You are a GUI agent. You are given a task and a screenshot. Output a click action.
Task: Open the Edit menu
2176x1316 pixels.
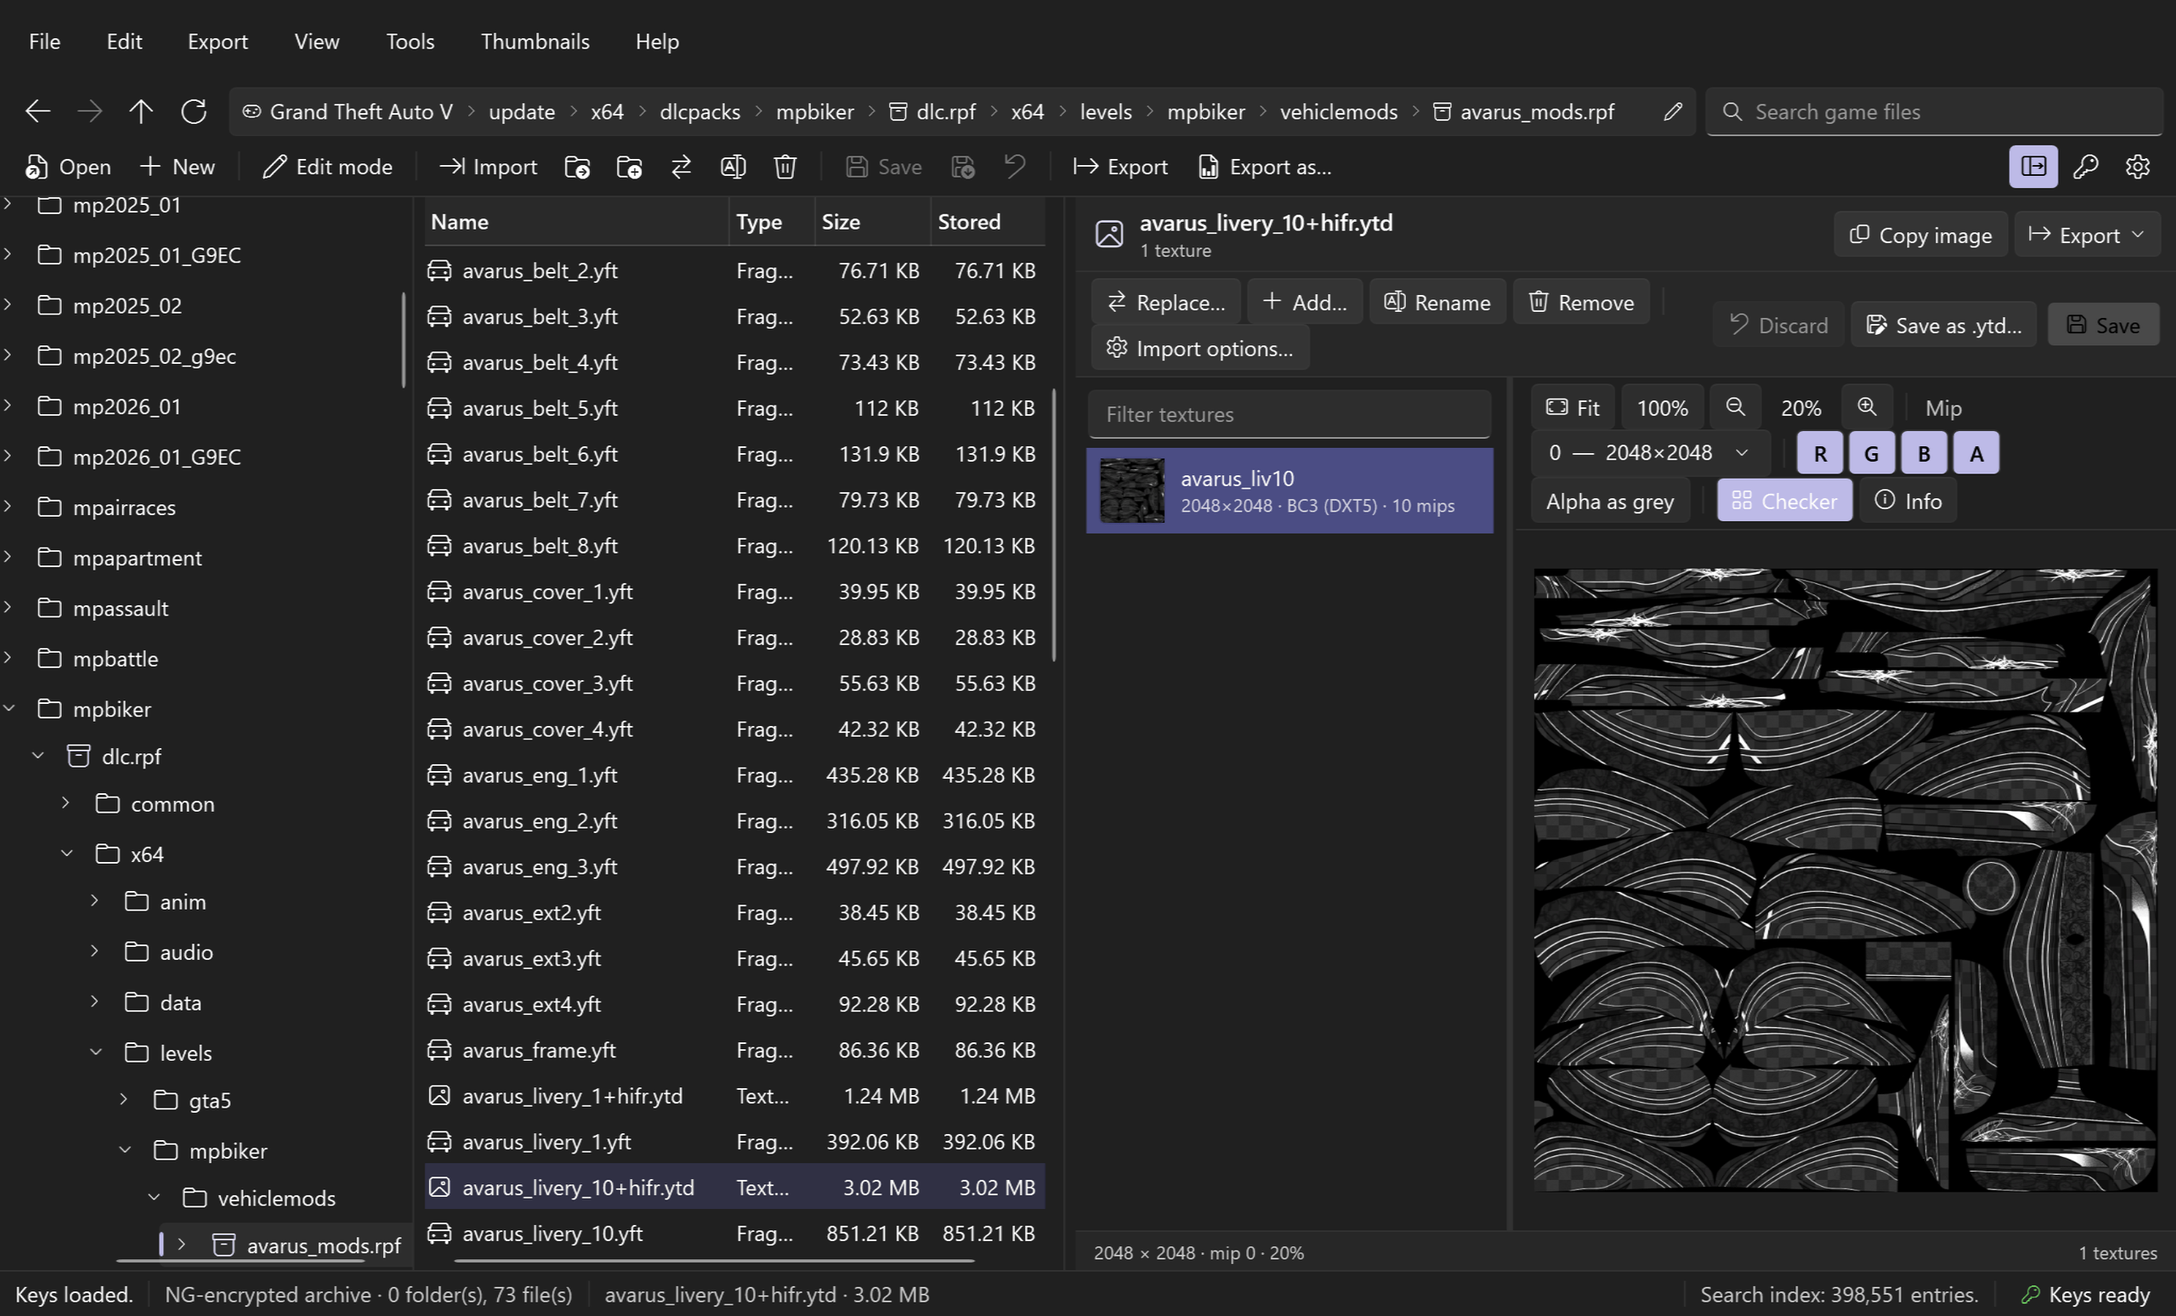124,41
